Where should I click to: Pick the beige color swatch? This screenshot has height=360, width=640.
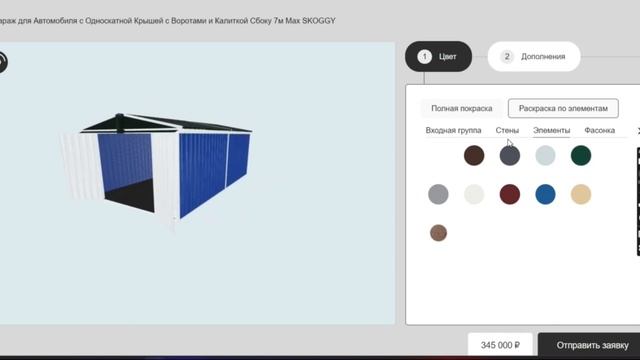(581, 194)
